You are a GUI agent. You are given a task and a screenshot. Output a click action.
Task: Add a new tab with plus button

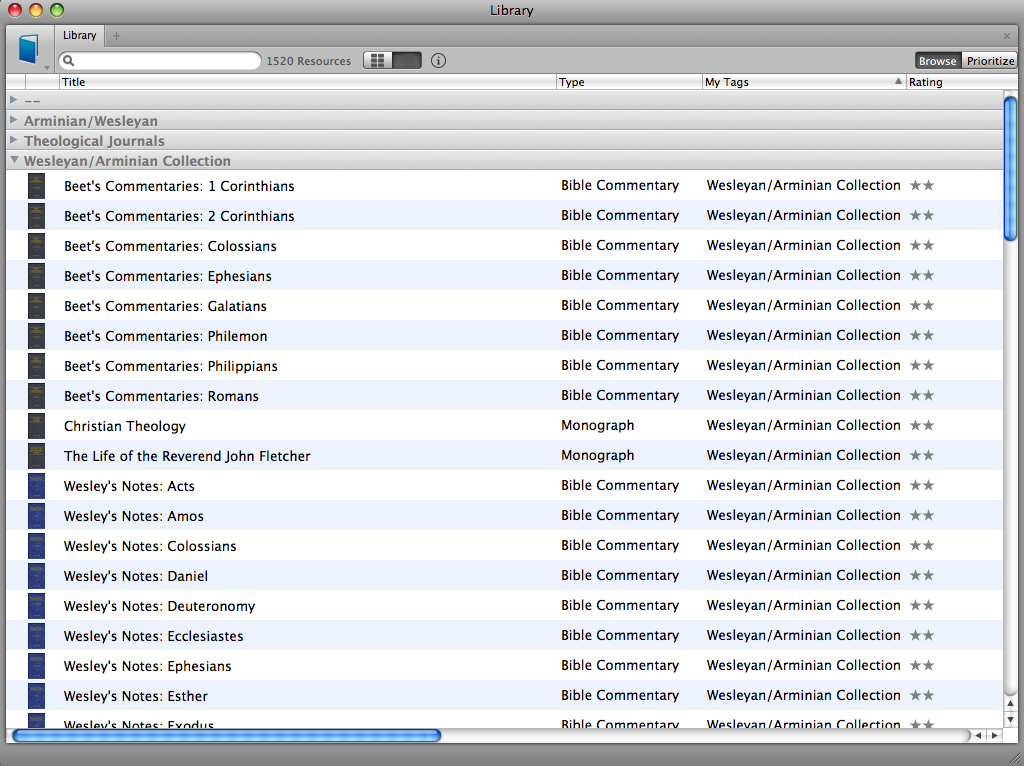pyautogui.click(x=116, y=36)
